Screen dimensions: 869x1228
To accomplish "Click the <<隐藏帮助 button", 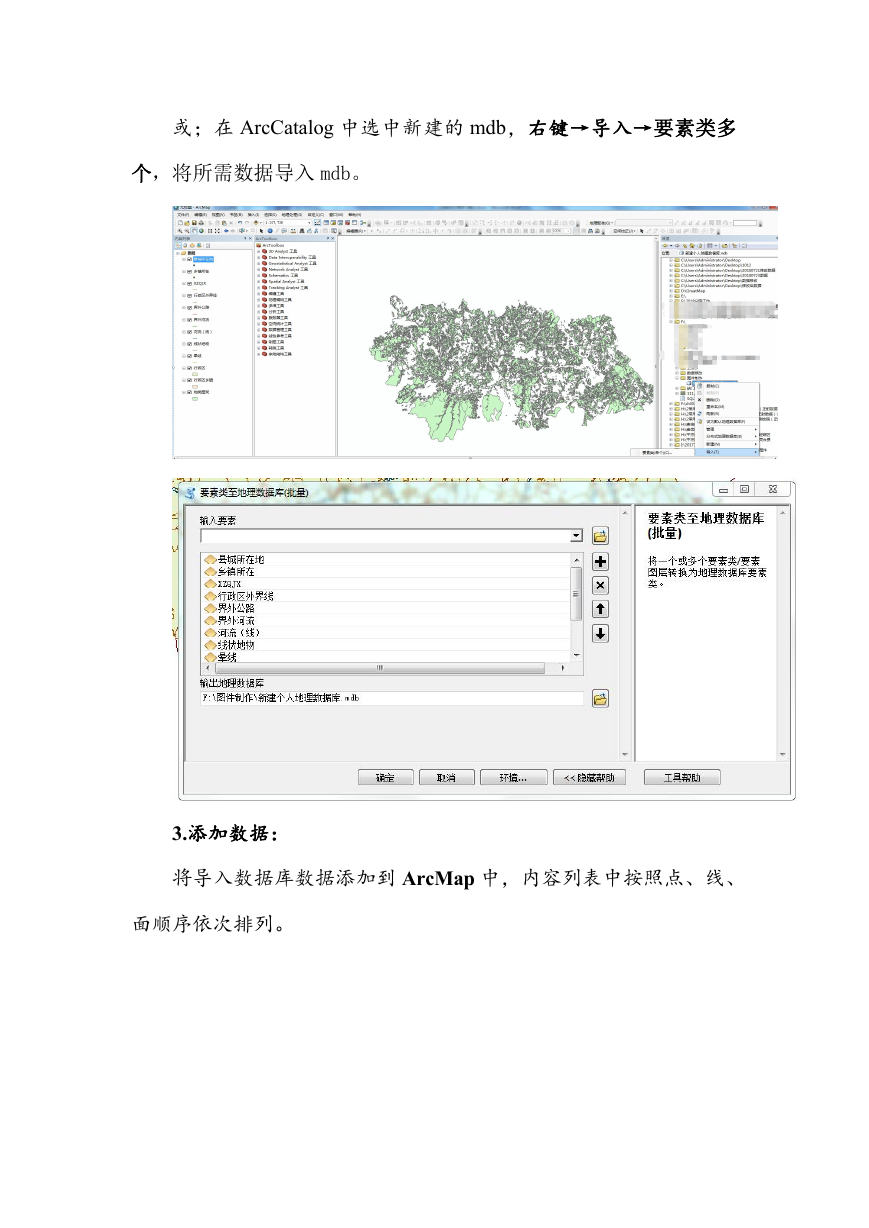I will tap(591, 777).
